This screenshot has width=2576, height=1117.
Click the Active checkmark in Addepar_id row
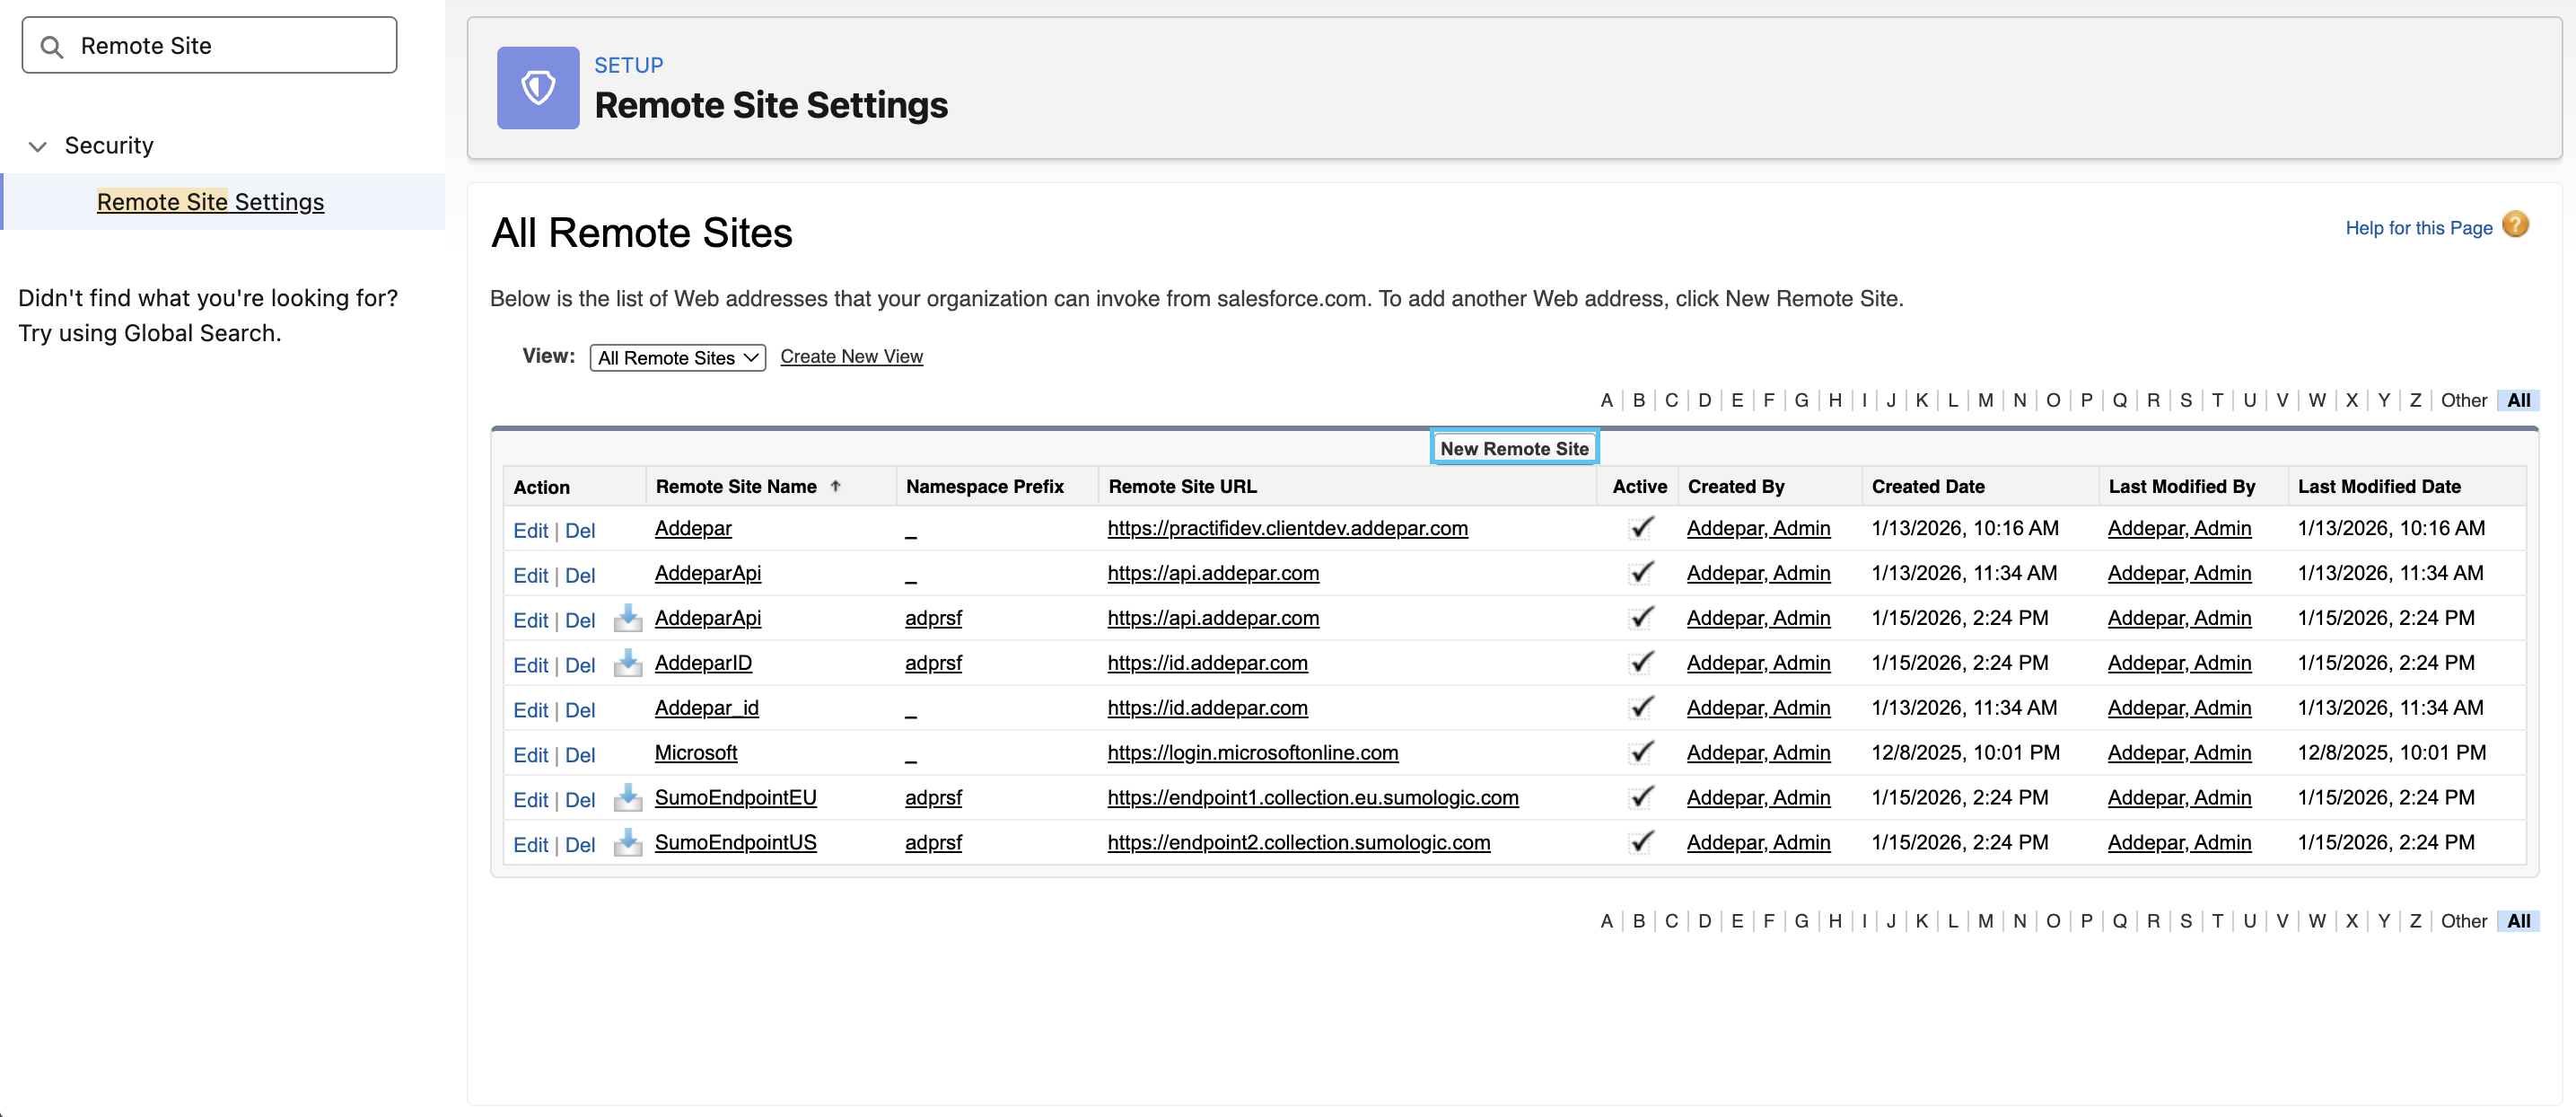coord(1641,707)
